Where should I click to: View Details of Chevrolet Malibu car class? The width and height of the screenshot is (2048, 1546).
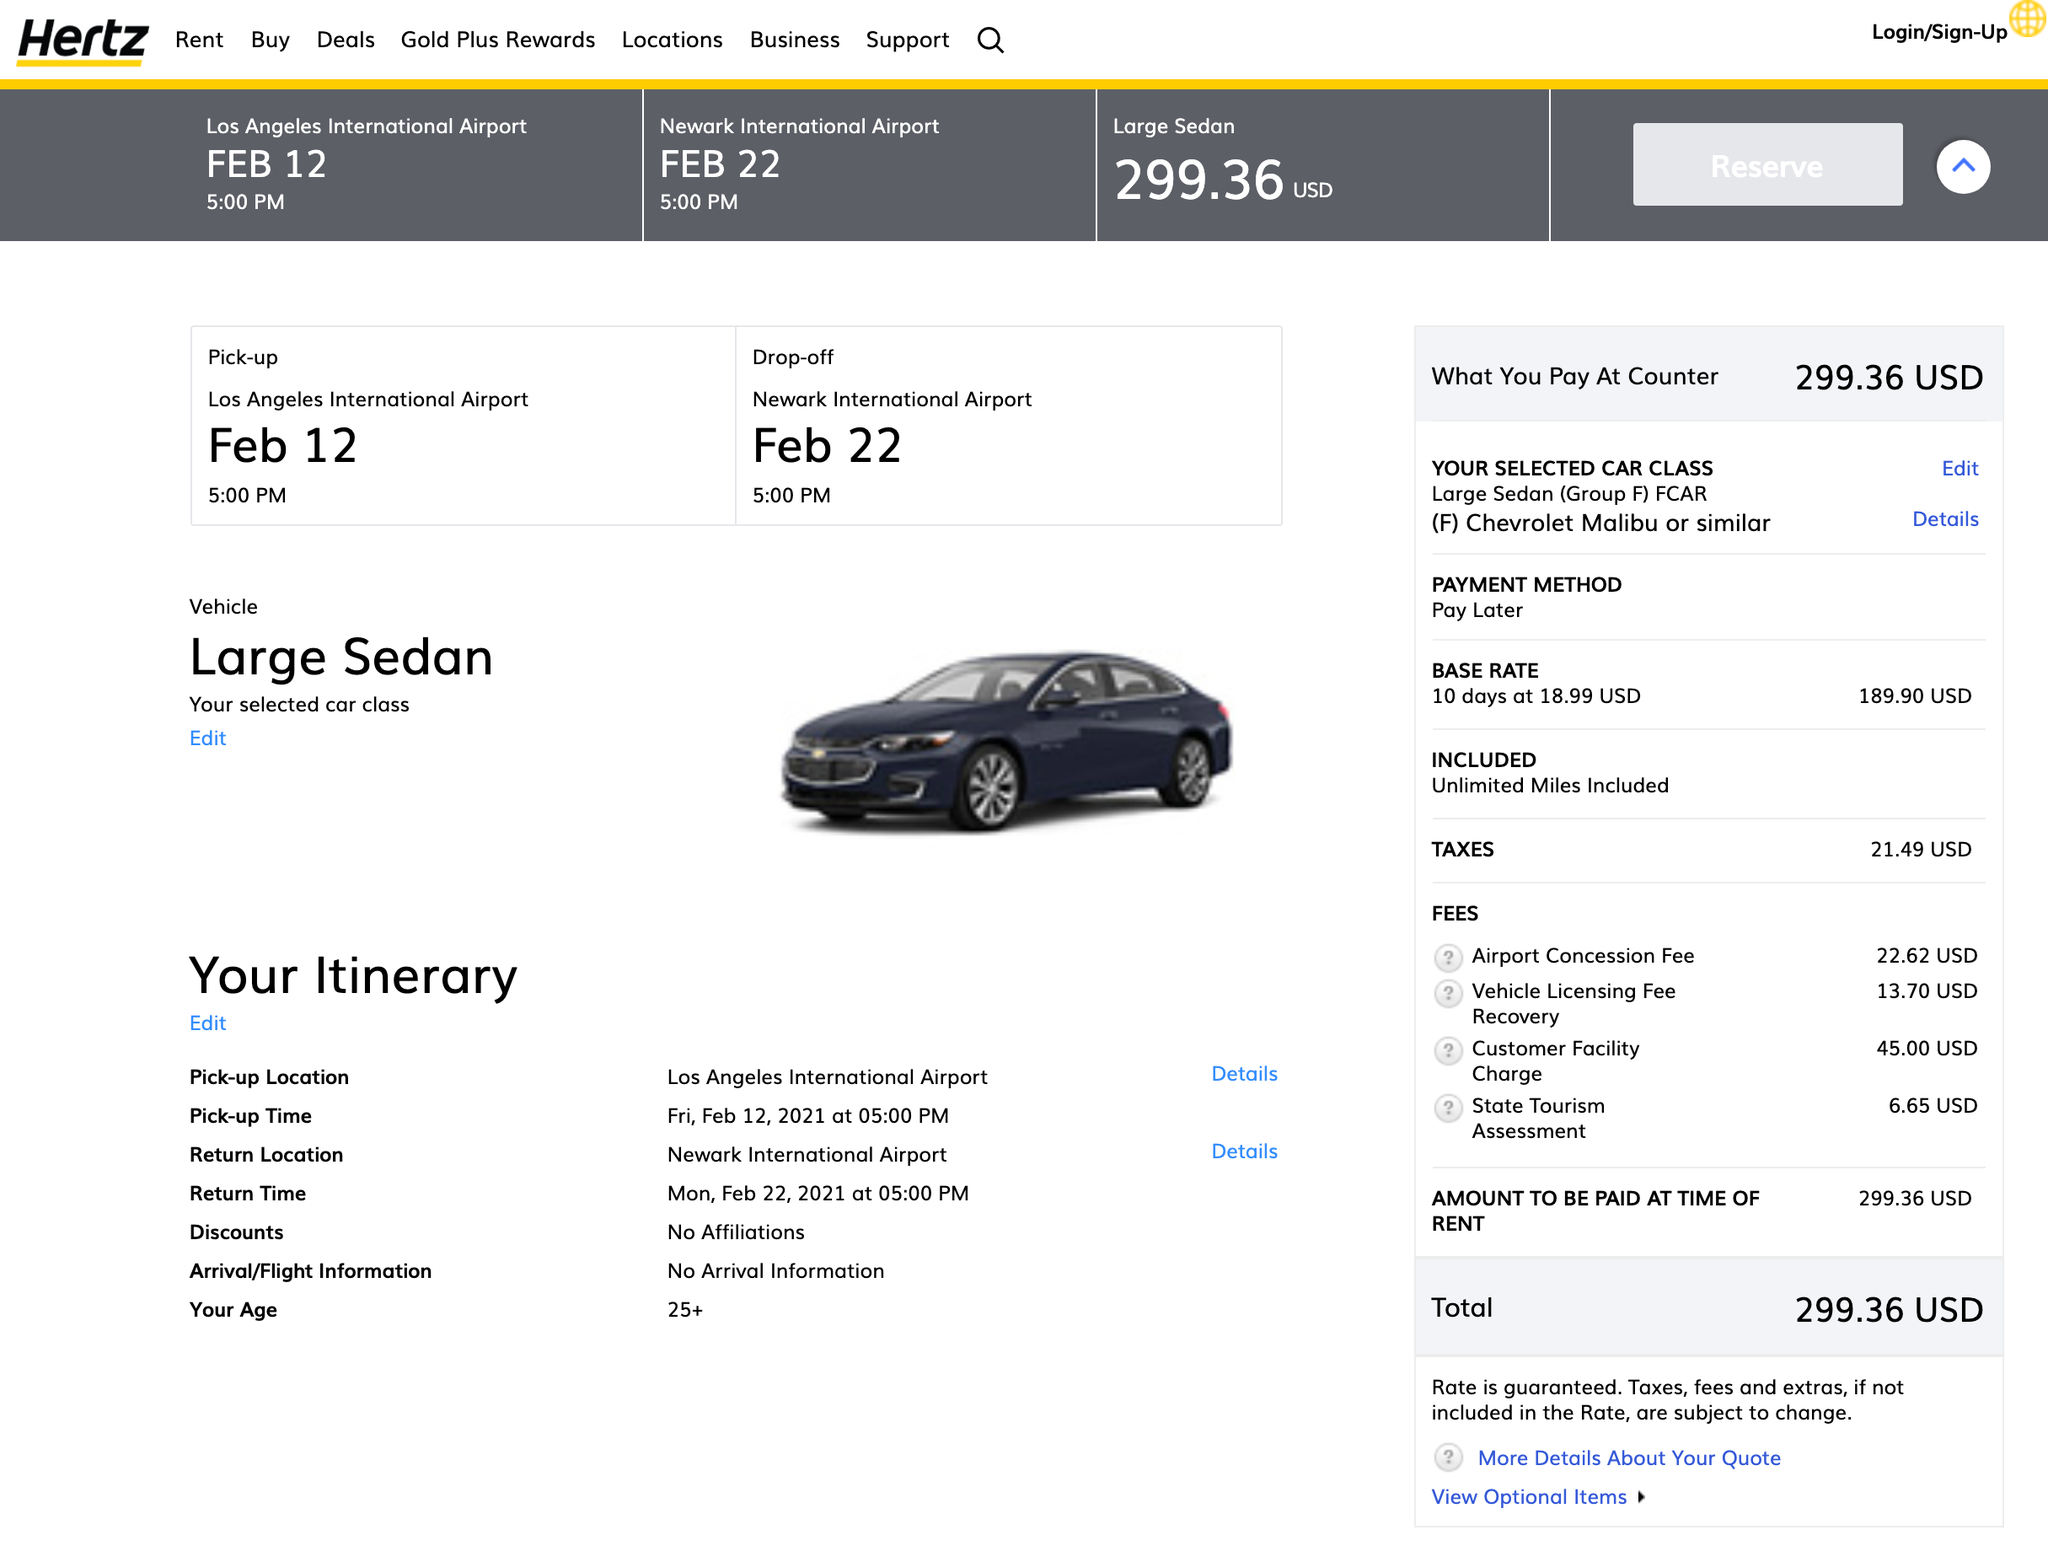(1945, 519)
